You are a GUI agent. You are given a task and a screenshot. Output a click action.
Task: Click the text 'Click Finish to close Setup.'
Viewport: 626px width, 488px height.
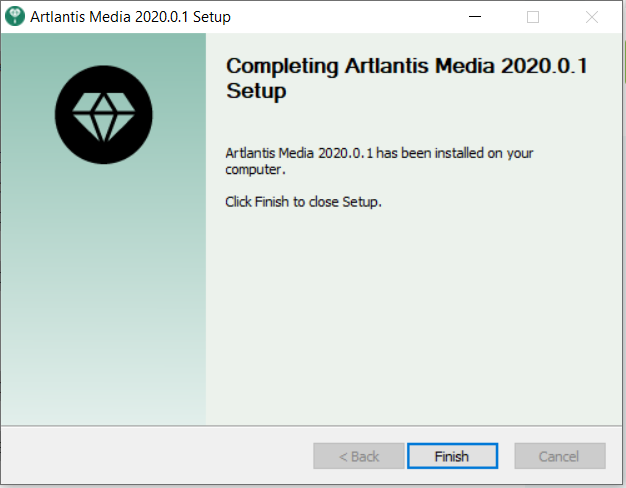[x=303, y=202]
